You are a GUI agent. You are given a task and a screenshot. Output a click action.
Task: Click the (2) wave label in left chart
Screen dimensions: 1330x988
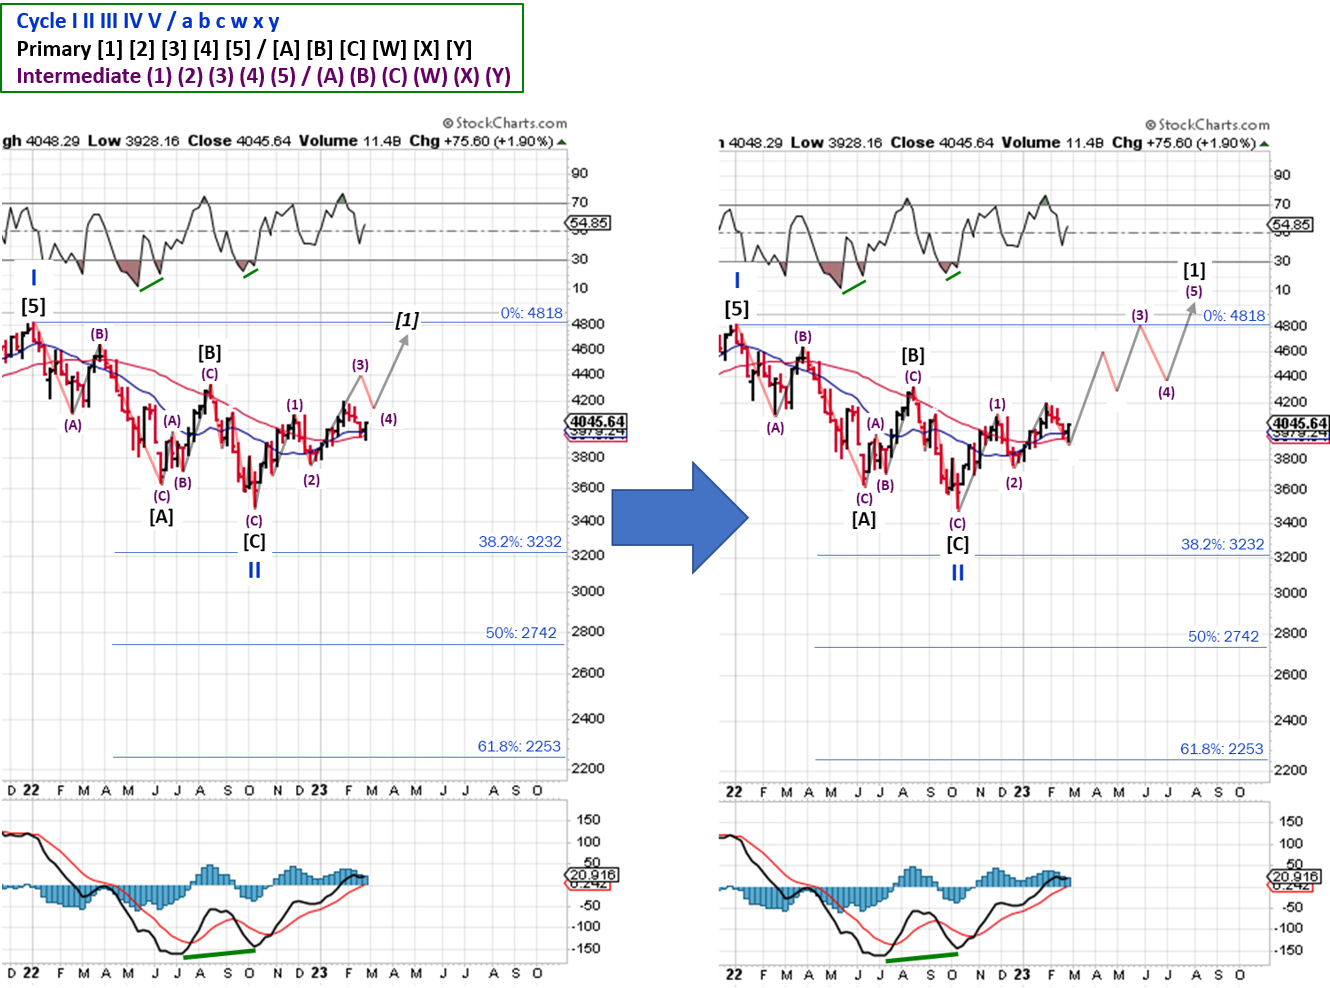pos(312,480)
